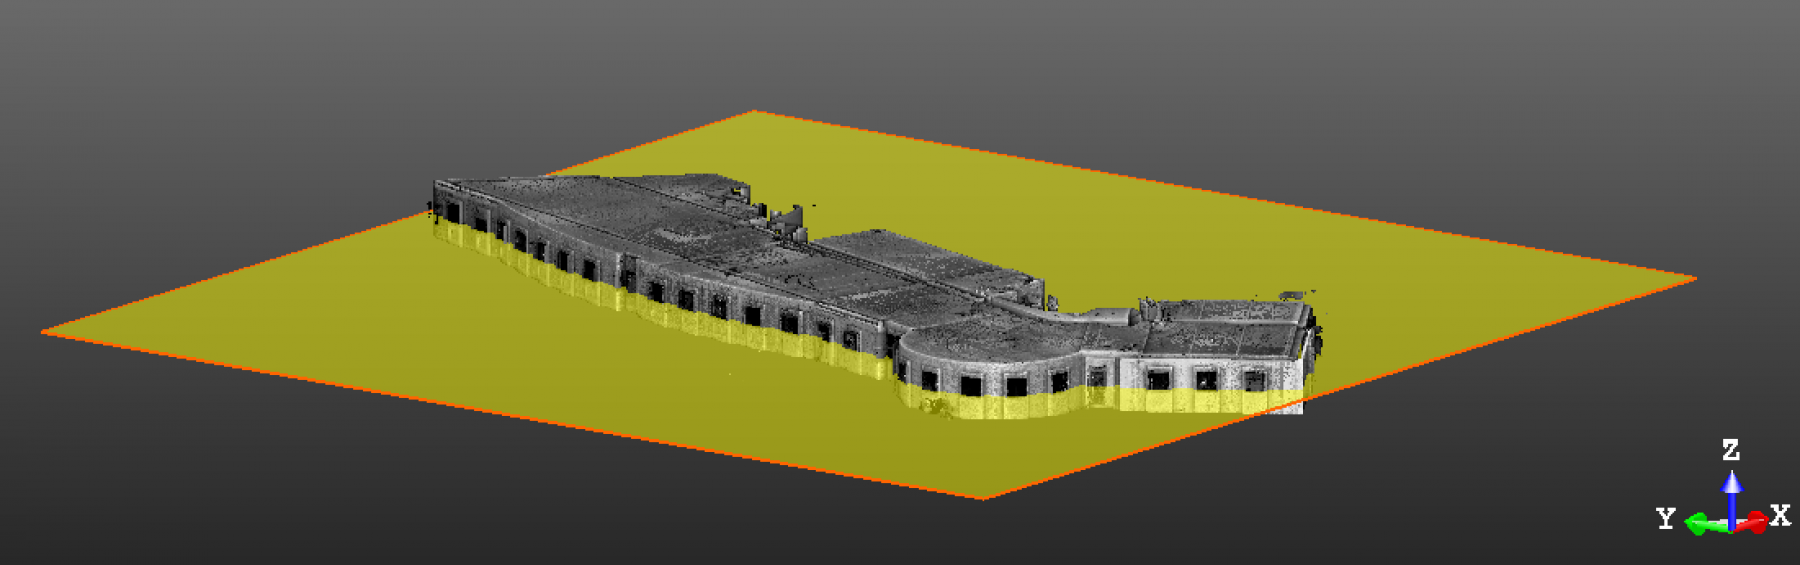Select the rightmost corner of yellow plane
This screenshot has height=565, width=1800.
point(1694,279)
